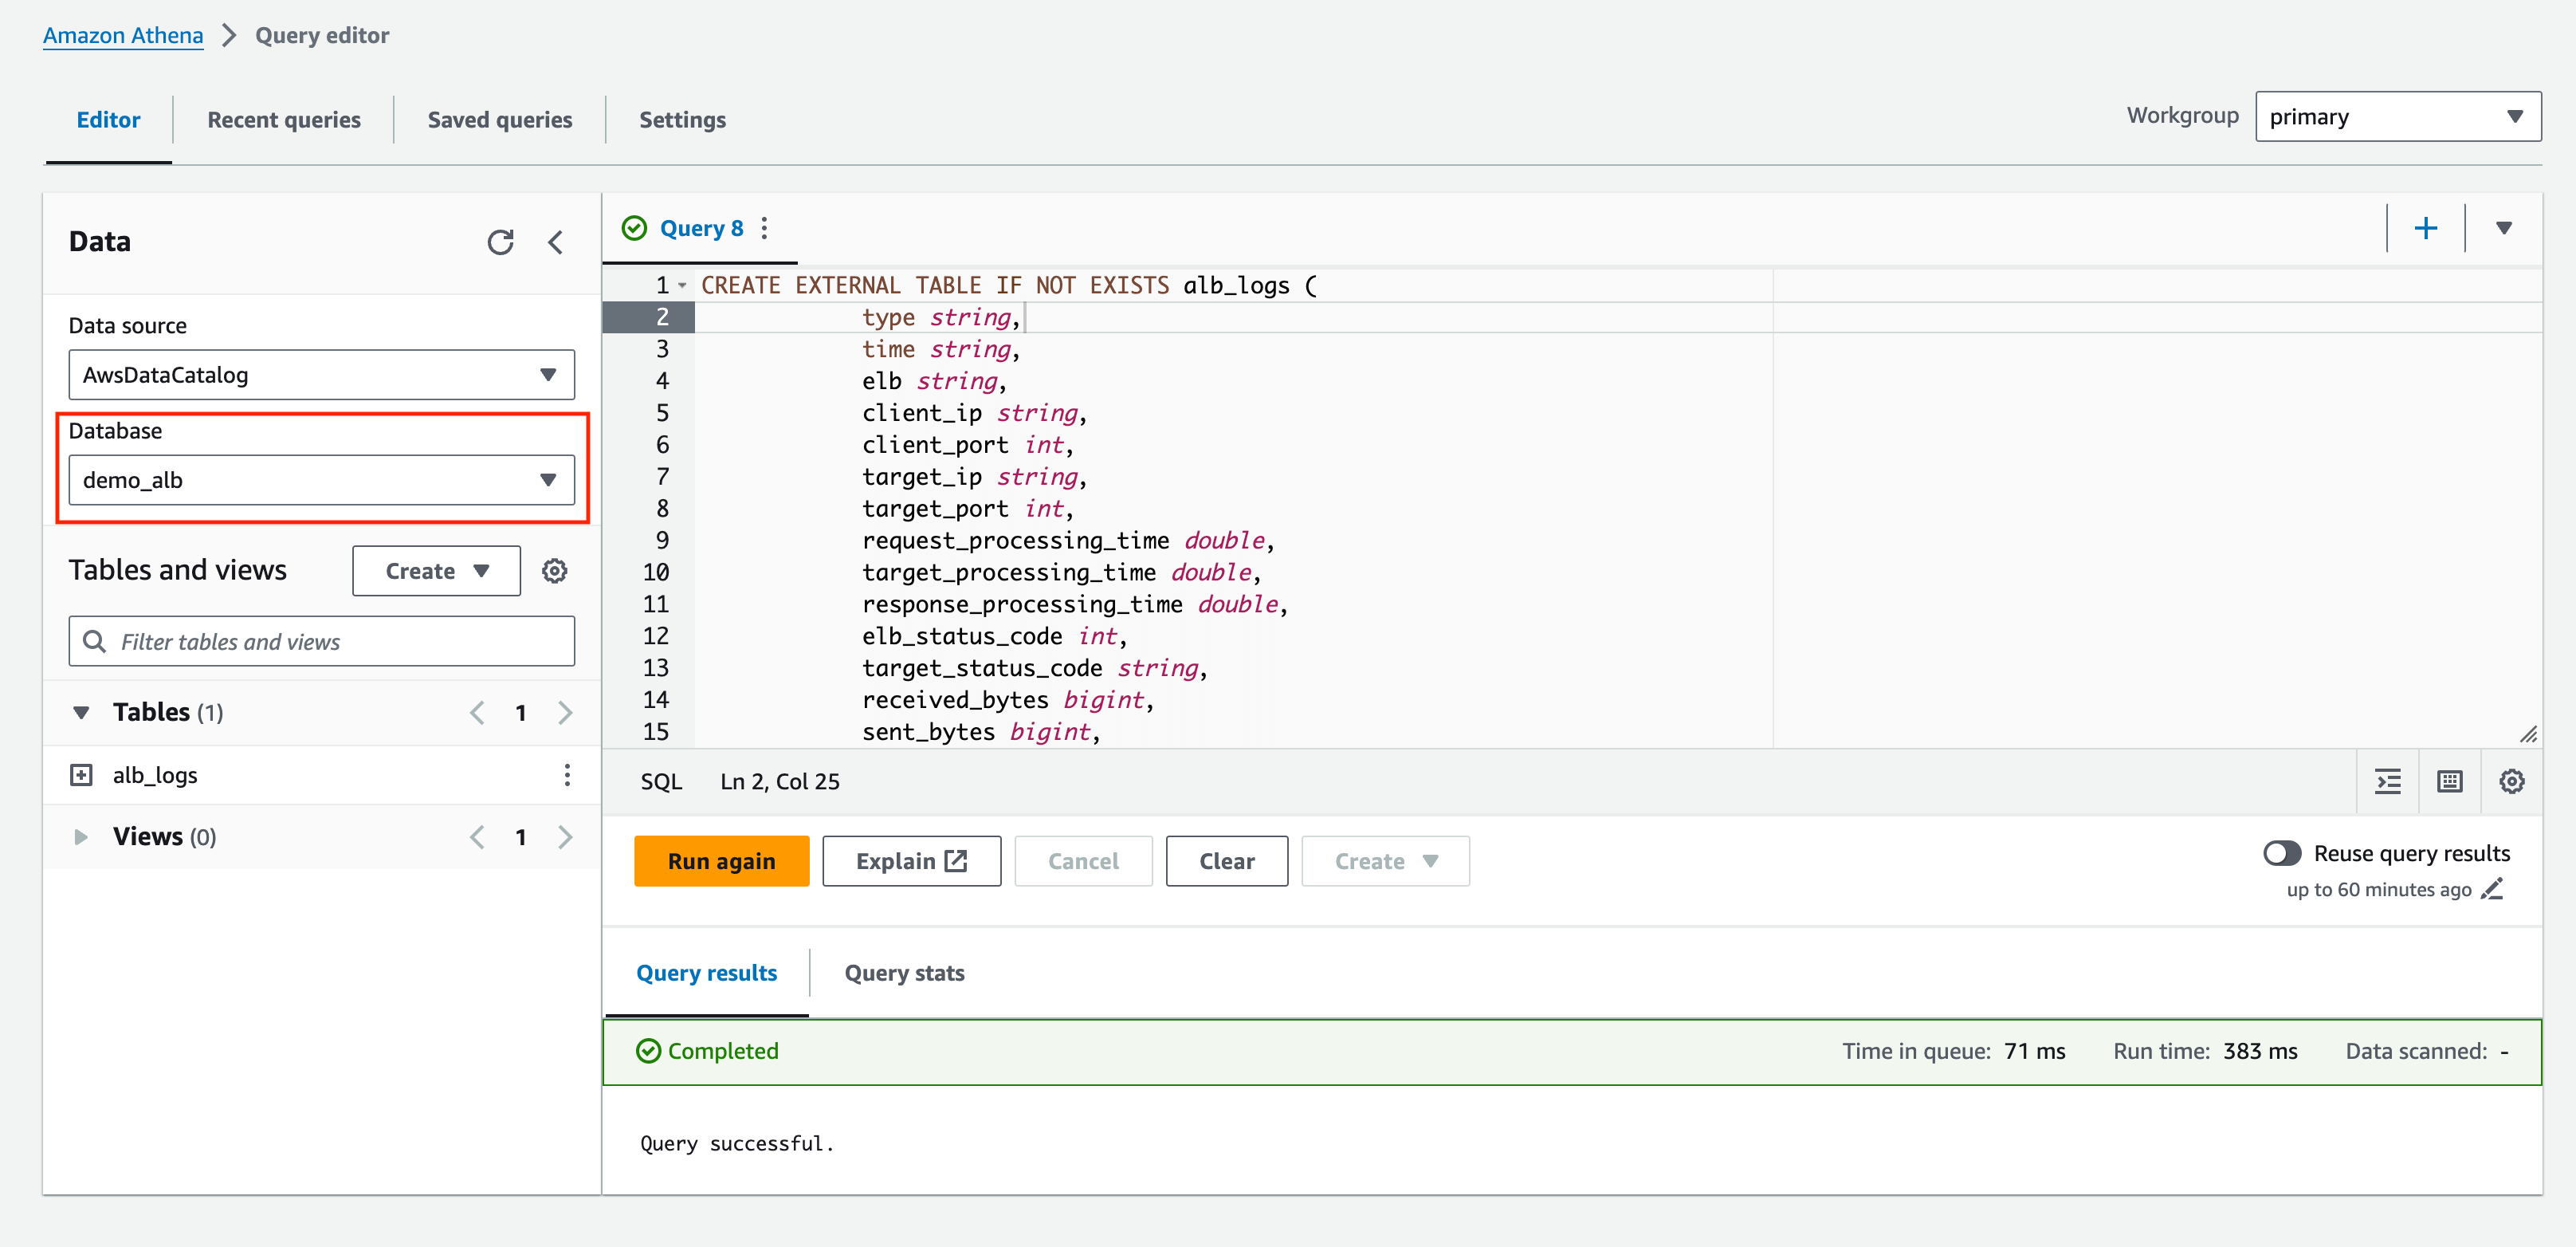Click the Clear button
Image resolution: width=2576 pixels, height=1247 pixels.
coord(1226,861)
